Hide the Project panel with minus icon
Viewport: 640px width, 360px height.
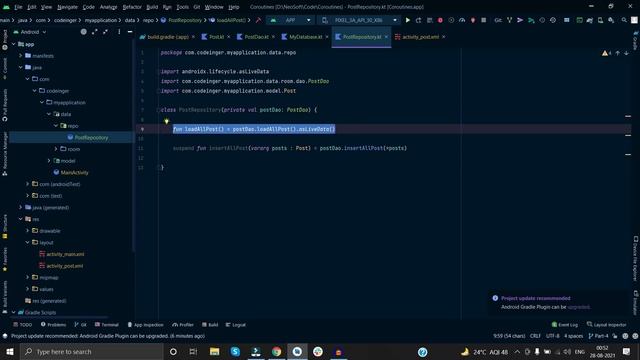point(130,32)
